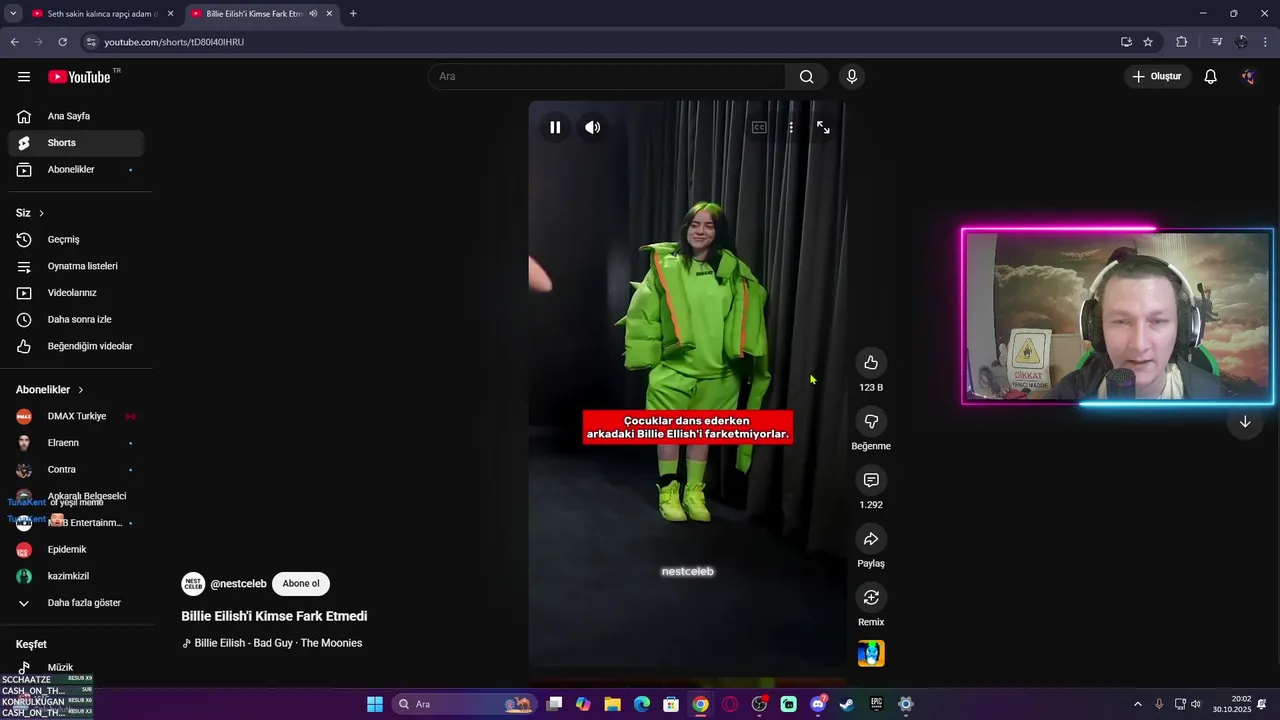The image size is (1280, 720).
Task: Open Daha sonra izle
Action: [x=76, y=320]
